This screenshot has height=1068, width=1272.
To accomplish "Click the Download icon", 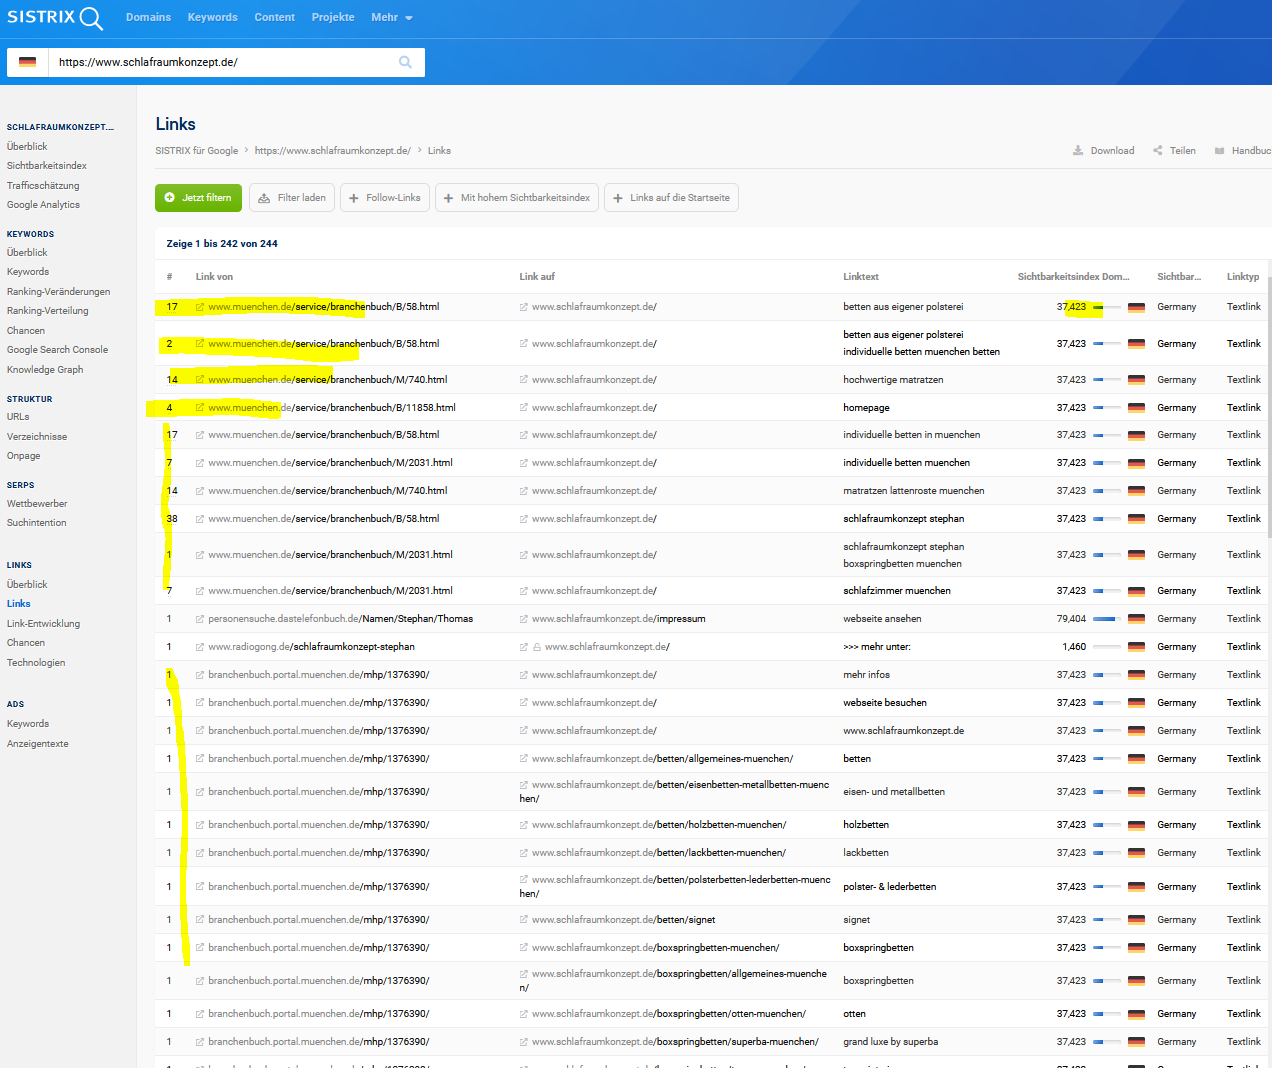I will click(1078, 151).
